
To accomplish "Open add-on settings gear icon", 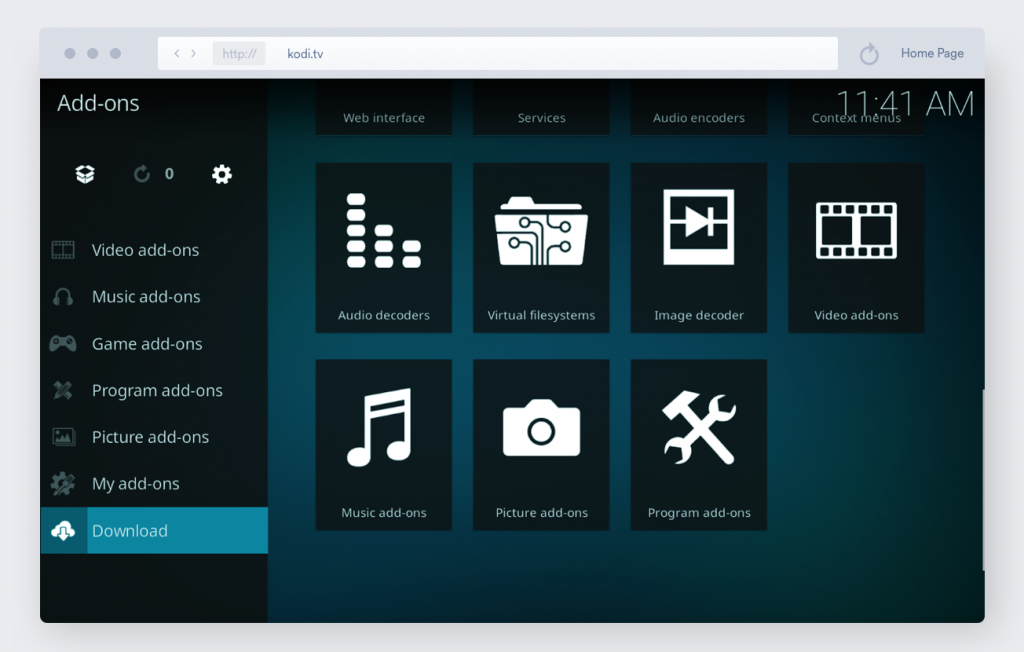I will (222, 174).
